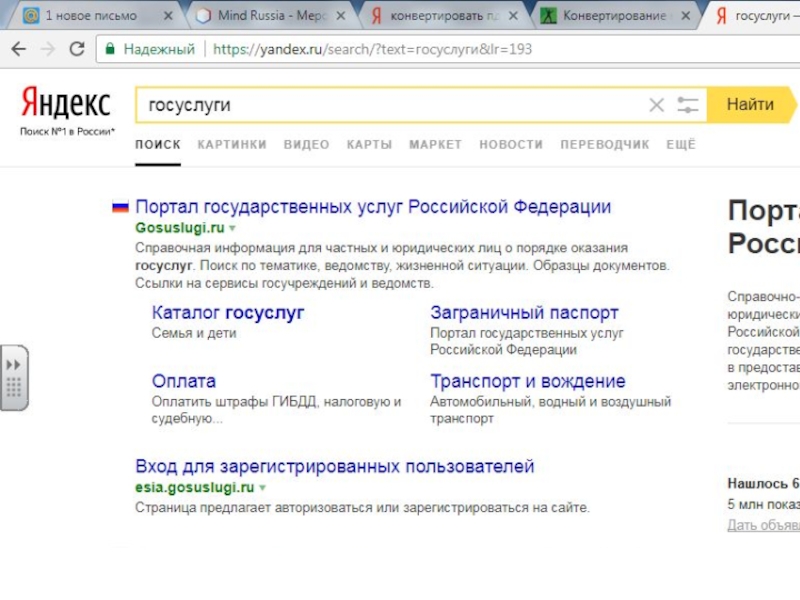
Task: Click the search field containing госуслуги
Action: click(x=390, y=105)
